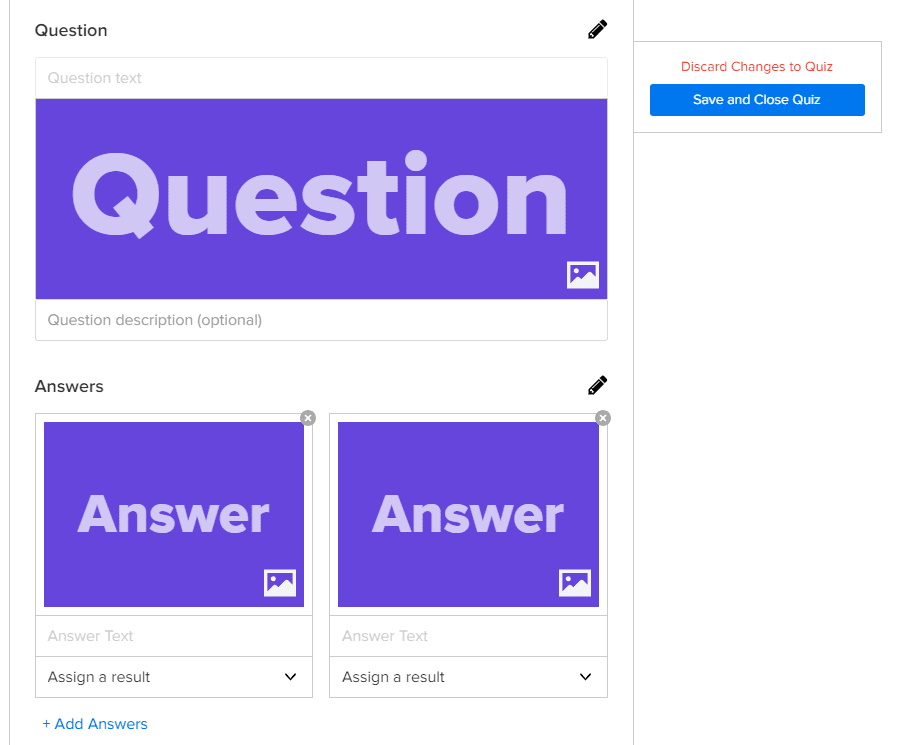Open image picker on first Answer card
The image size is (904, 745).
(x=280, y=583)
